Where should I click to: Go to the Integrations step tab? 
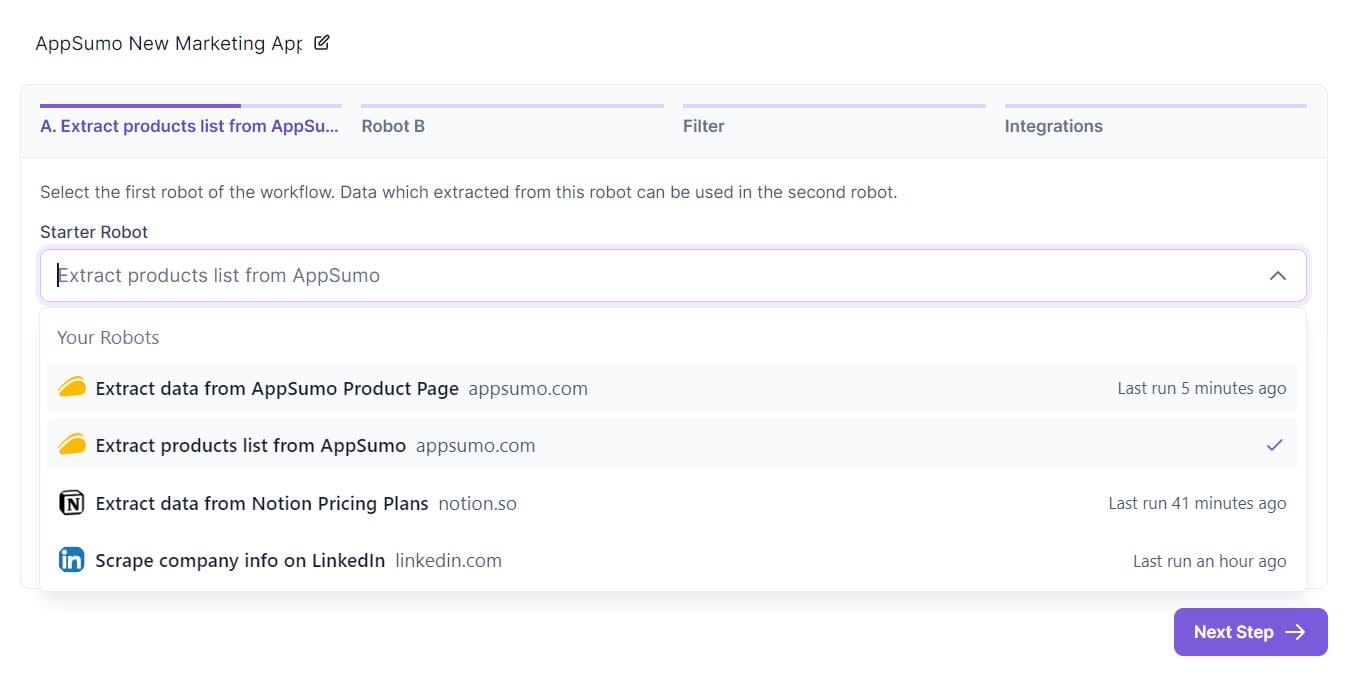1054,126
